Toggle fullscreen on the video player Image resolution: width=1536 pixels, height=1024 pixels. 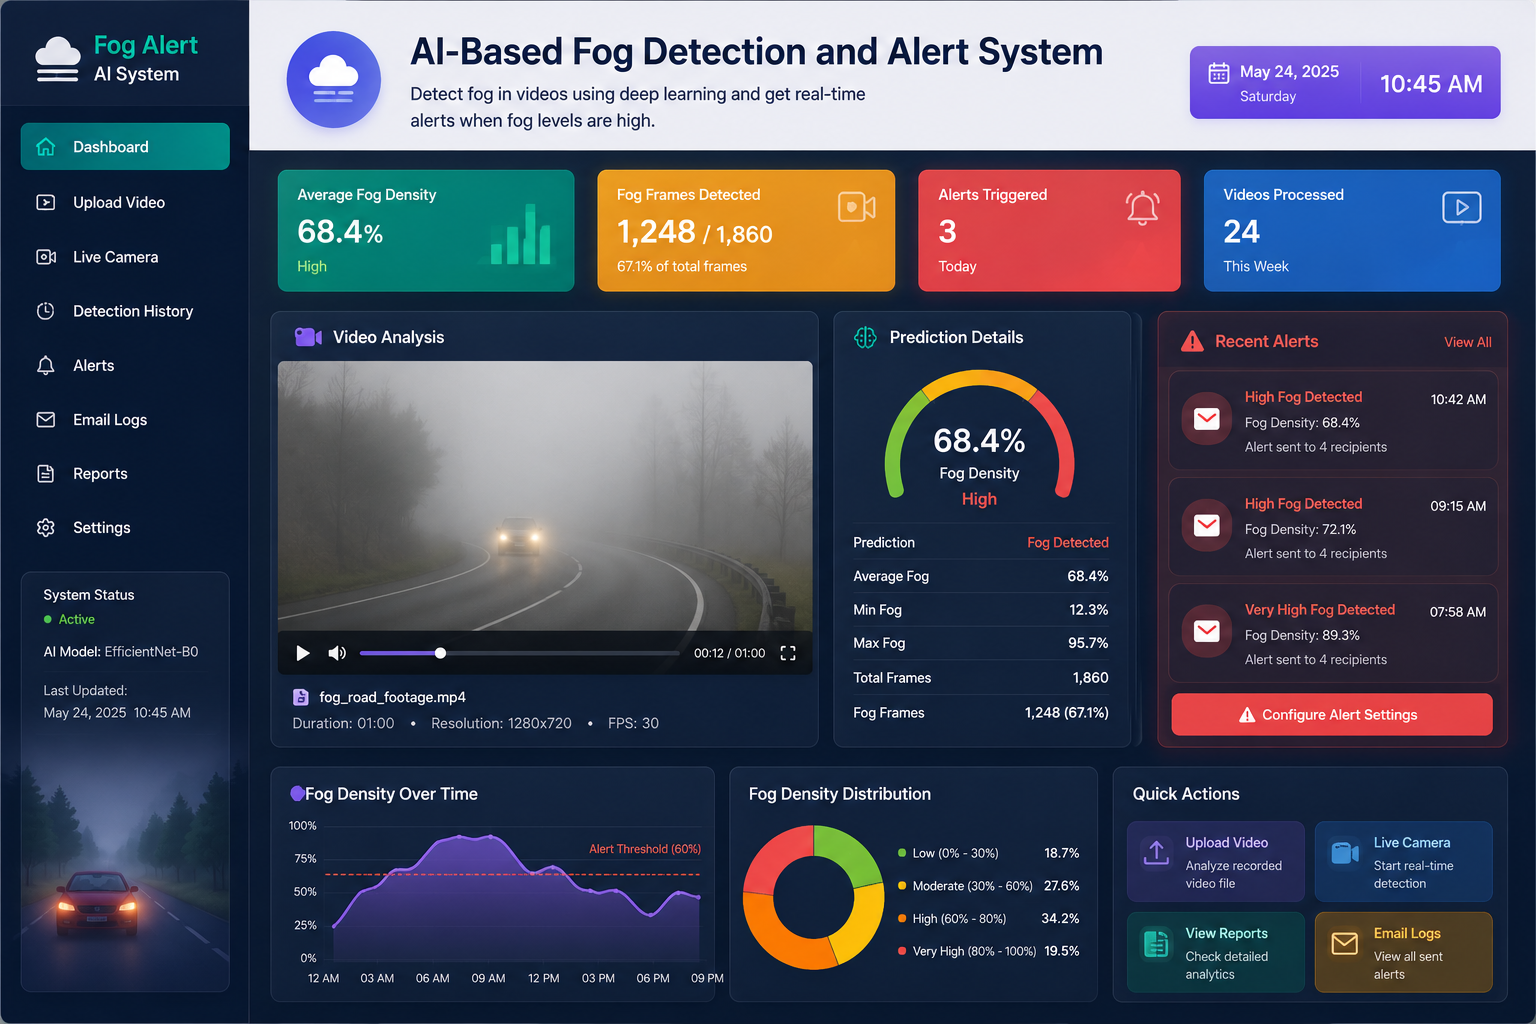tap(788, 653)
